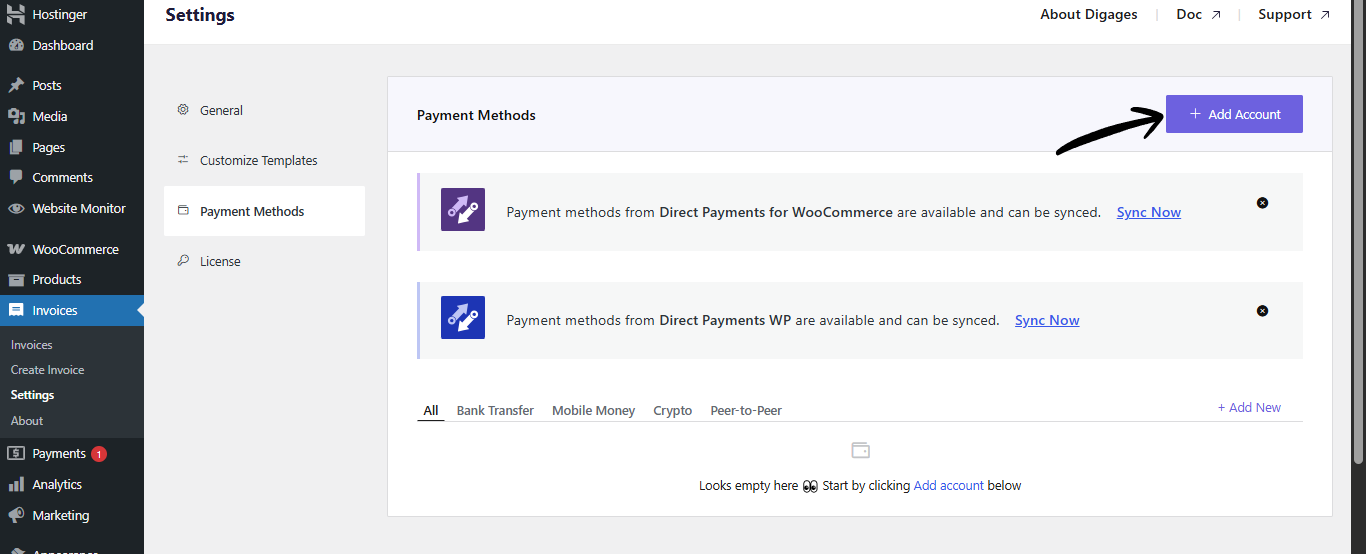Viewport: 1366px width, 554px height.
Task: Click the Add account link in empty message
Action: coord(949,485)
